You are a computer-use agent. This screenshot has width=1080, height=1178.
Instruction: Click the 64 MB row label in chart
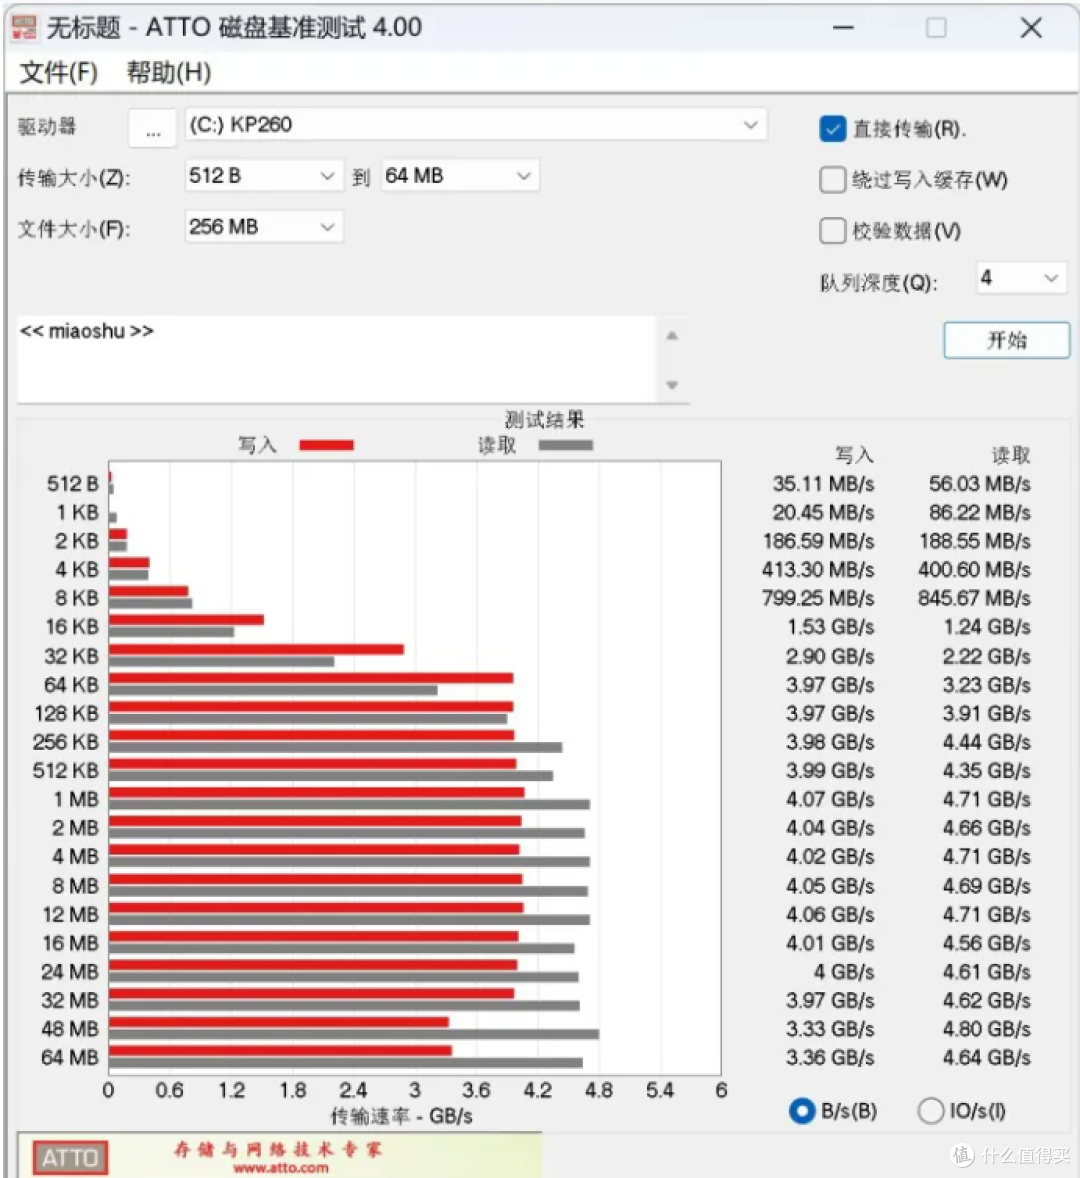(70, 1058)
